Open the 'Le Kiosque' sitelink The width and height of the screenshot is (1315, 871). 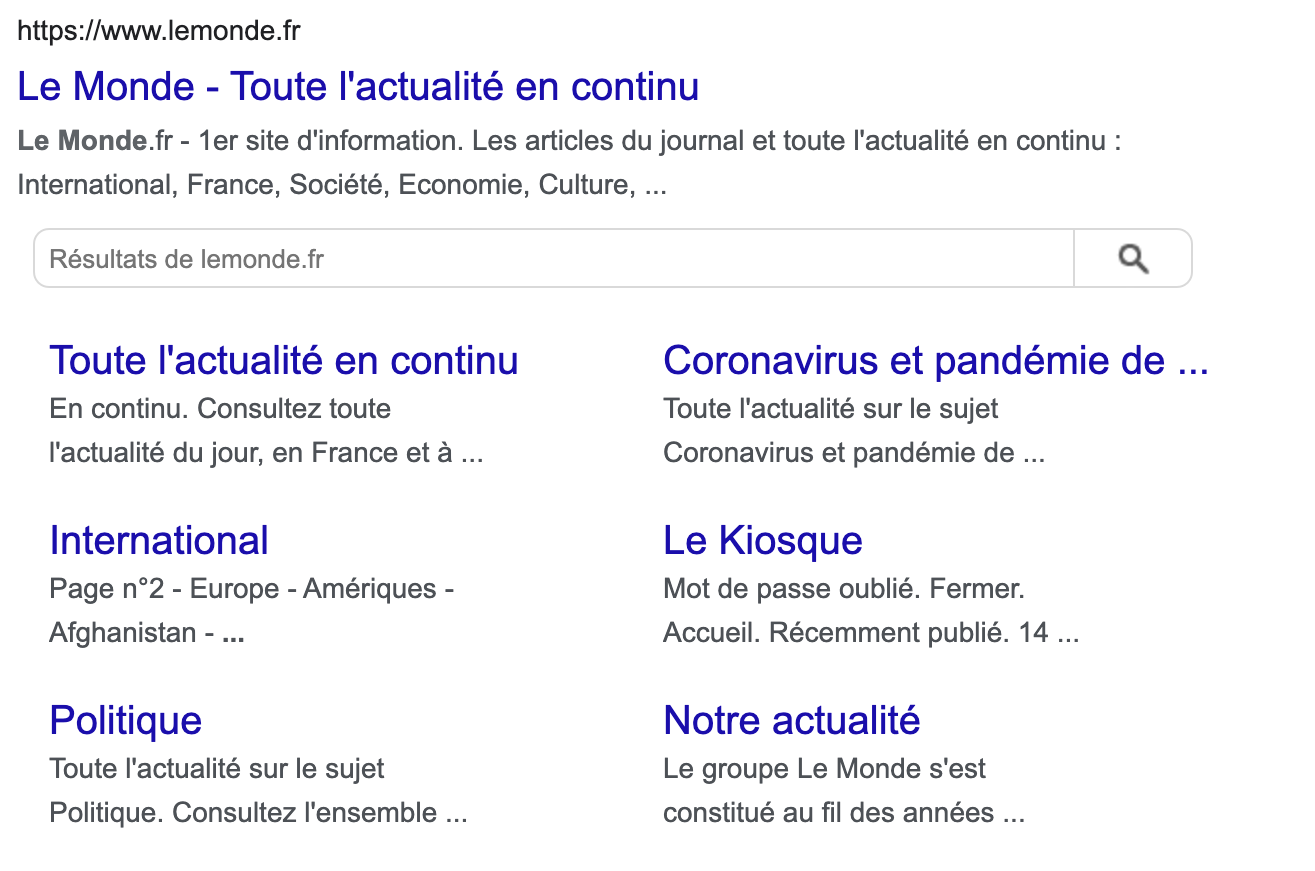pyautogui.click(x=762, y=540)
